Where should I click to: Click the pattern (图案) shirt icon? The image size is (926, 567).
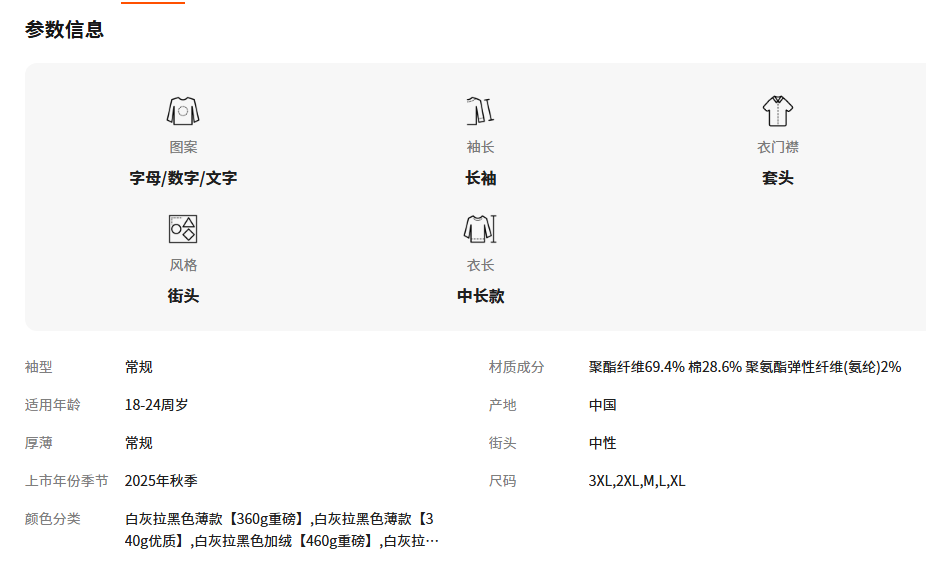point(183,111)
